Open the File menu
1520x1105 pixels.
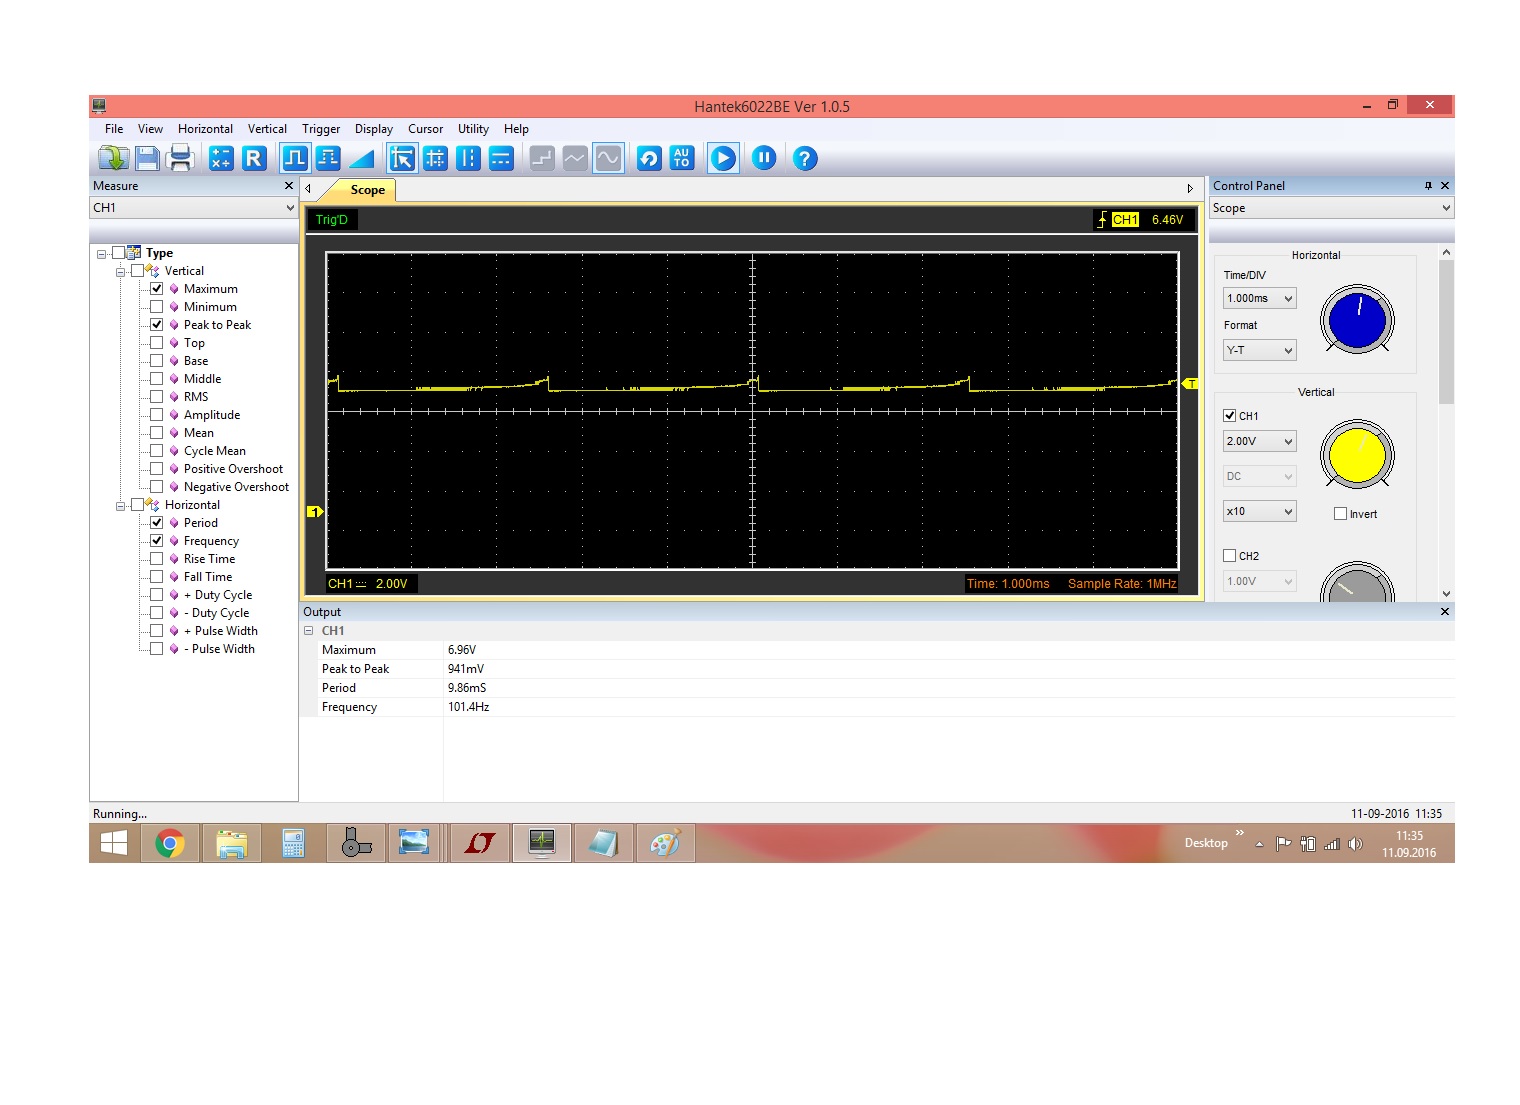(114, 129)
